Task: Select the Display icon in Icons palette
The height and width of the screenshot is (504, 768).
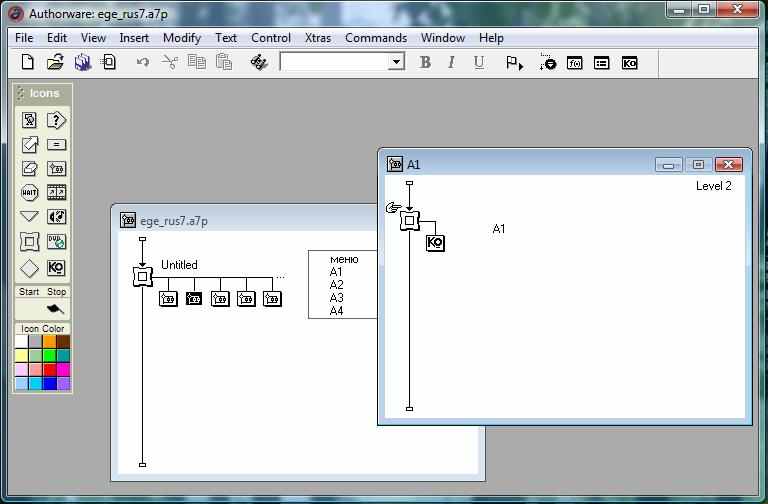Action: tap(29, 120)
